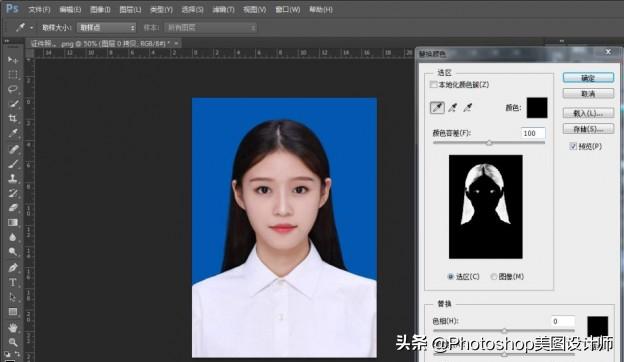624x362 pixels.
Task: Select the Gradient tool
Action: pos(13,223)
